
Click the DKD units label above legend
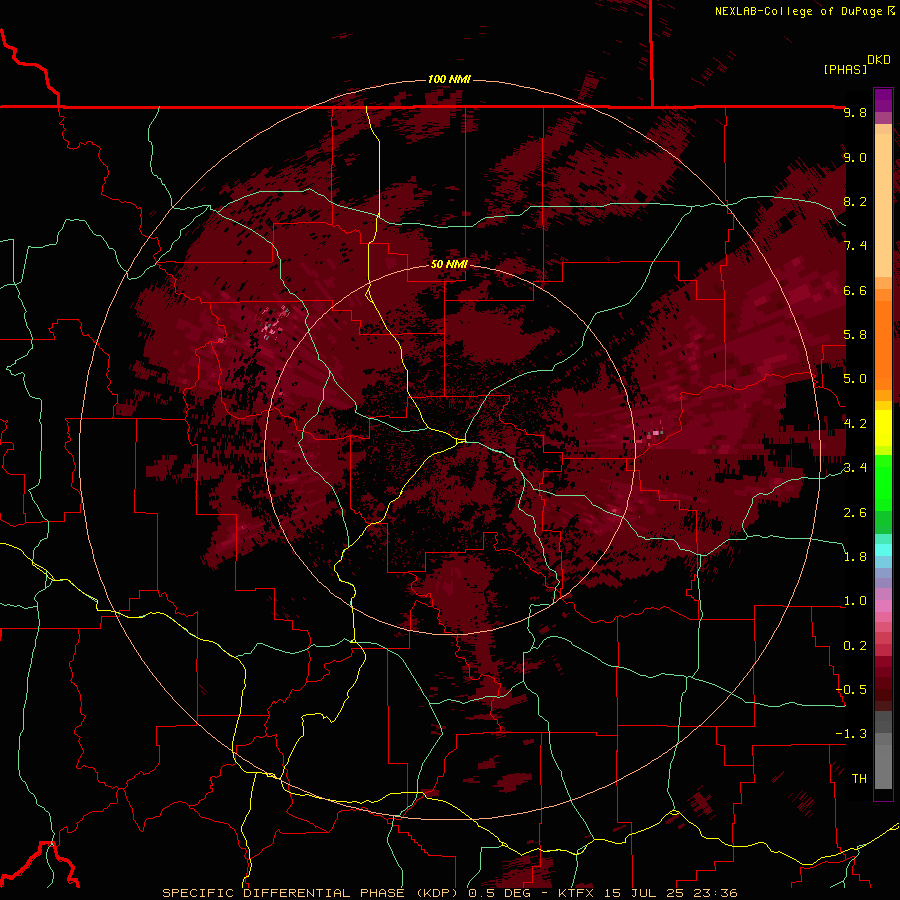tap(879, 60)
